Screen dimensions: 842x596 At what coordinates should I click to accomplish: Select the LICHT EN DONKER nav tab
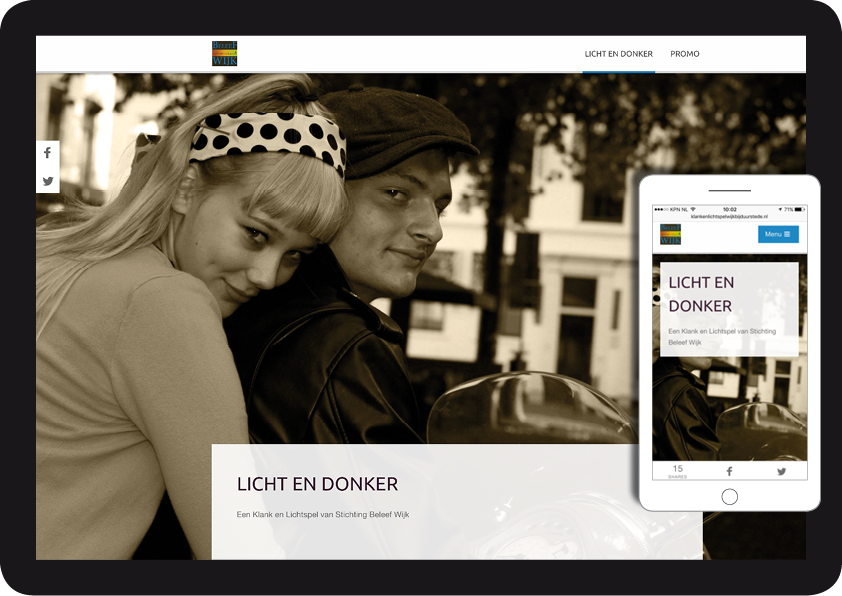tap(618, 54)
